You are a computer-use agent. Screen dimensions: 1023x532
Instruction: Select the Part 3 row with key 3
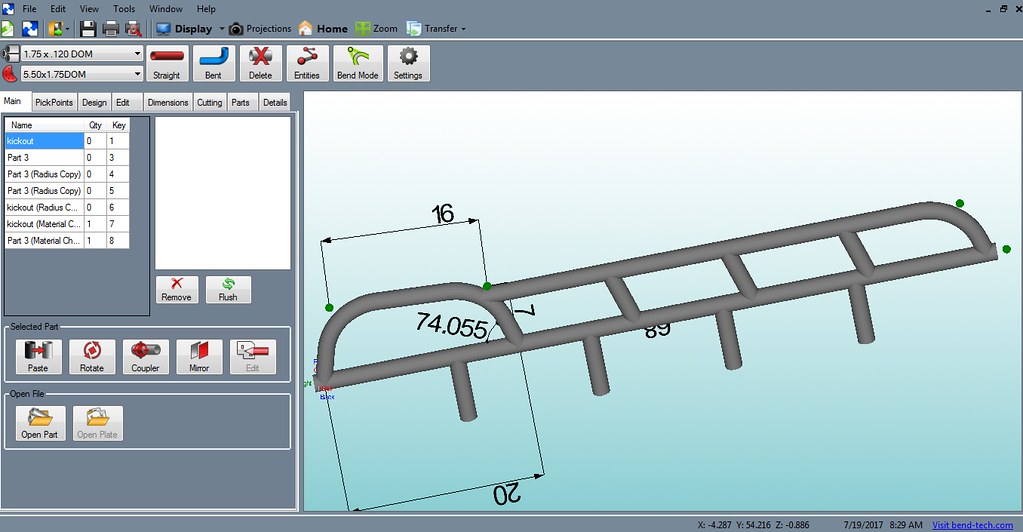click(67, 157)
